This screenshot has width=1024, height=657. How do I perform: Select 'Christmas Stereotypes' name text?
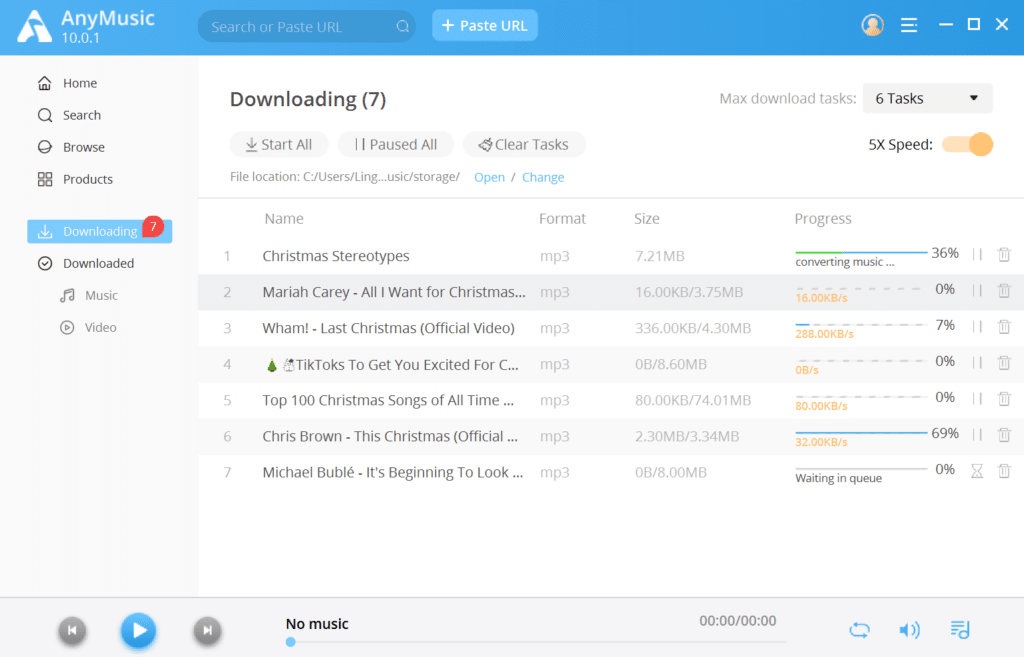point(336,256)
